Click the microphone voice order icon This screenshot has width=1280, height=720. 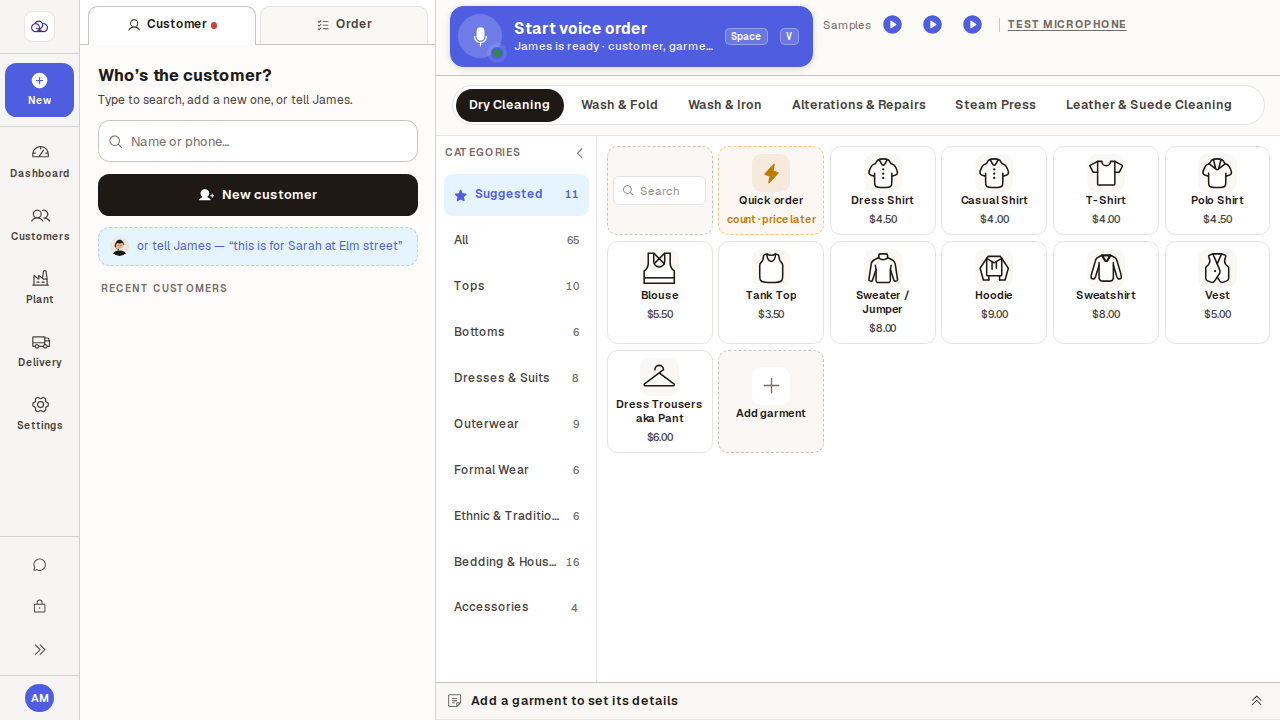point(480,37)
